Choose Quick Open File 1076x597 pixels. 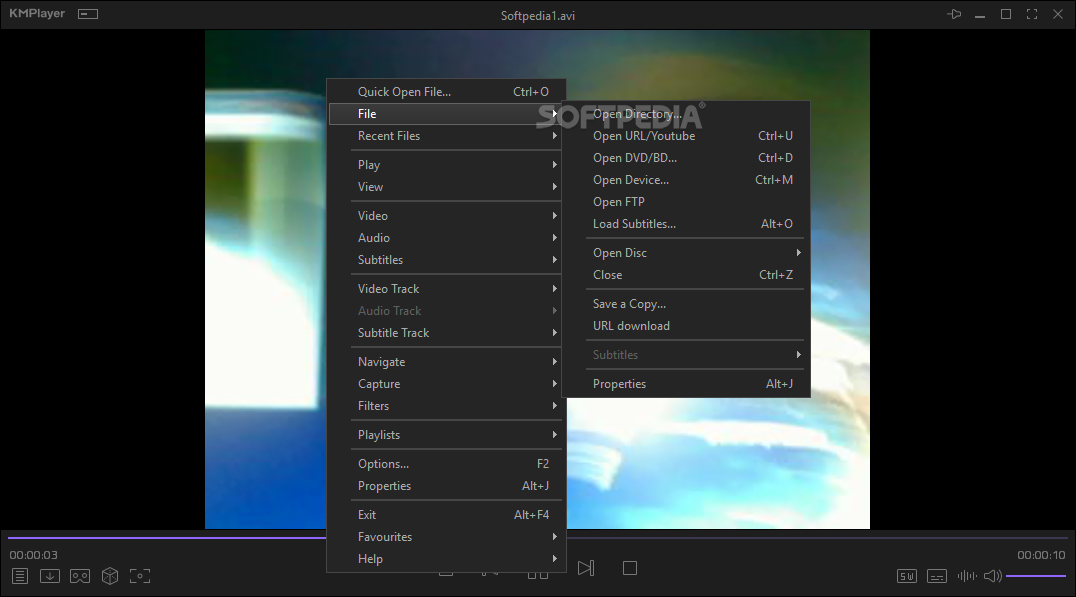point(446,92)
